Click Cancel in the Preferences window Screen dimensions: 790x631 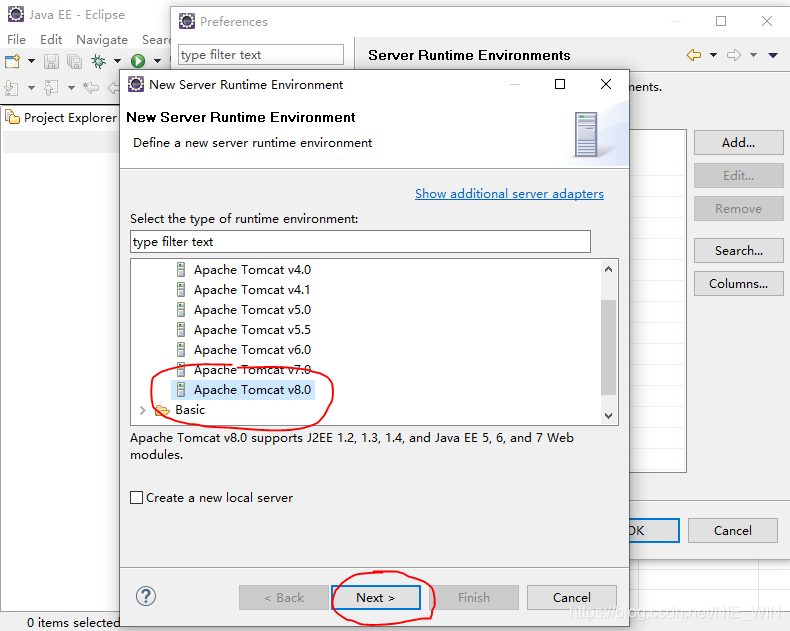point(733,531)
